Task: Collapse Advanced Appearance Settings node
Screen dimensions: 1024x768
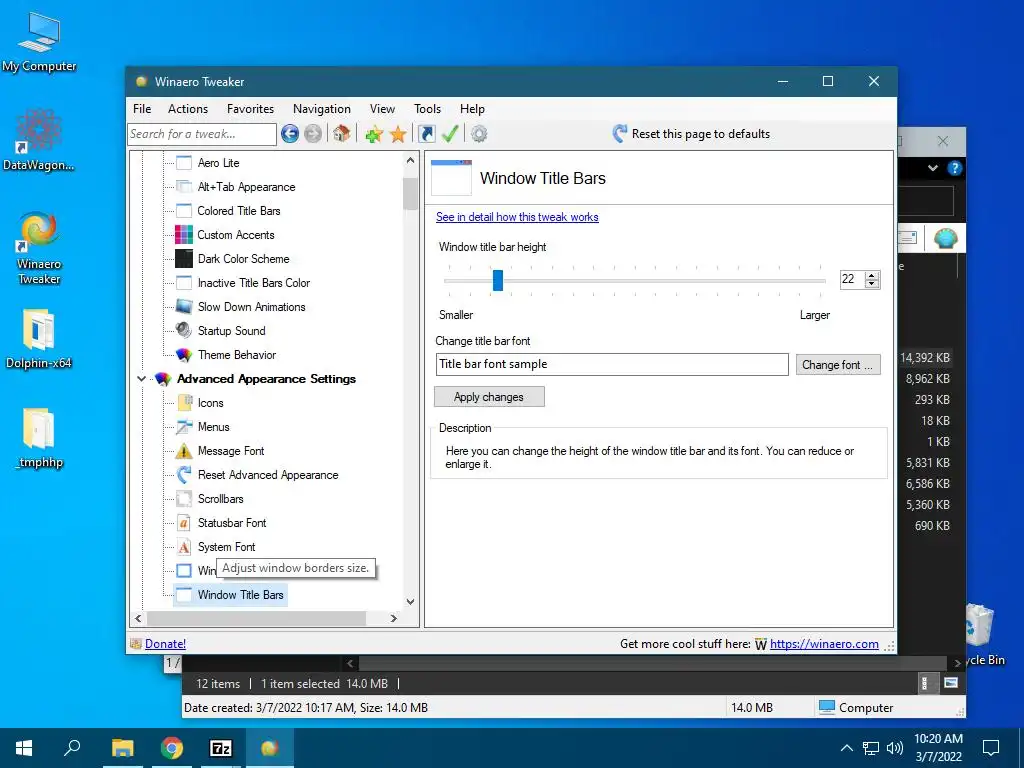Action: [141, 379]
